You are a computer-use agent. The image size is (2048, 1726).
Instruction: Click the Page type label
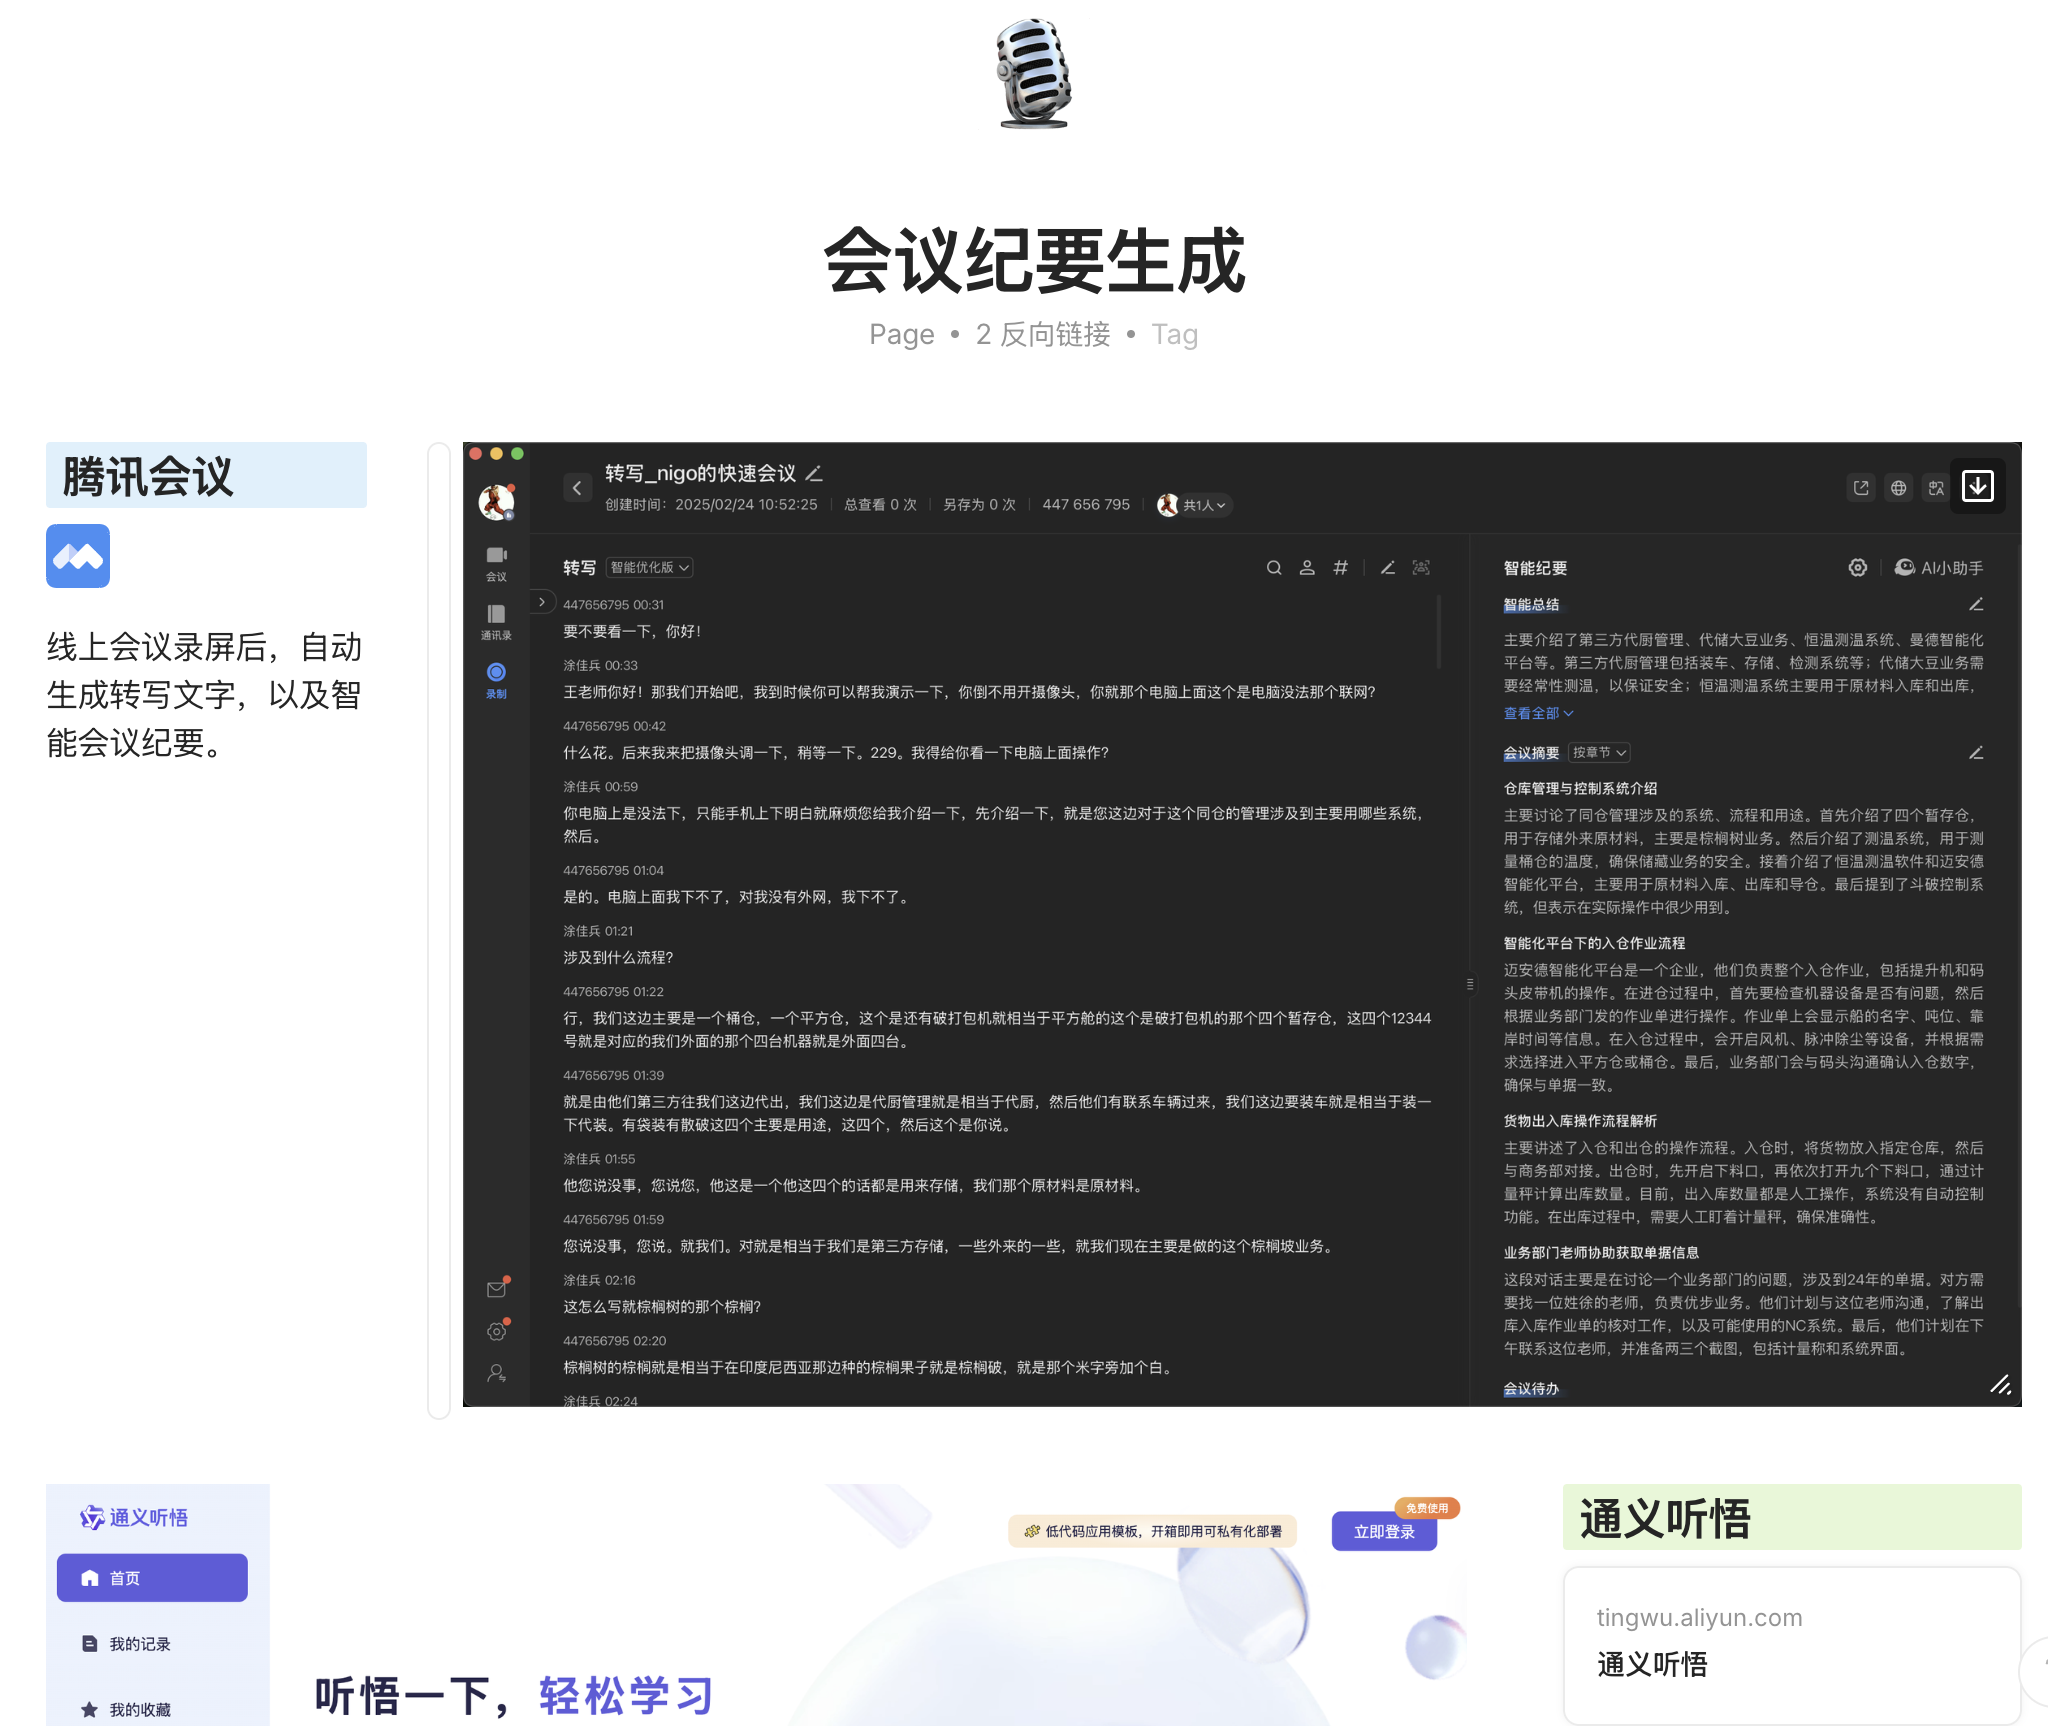click(902, 335)
